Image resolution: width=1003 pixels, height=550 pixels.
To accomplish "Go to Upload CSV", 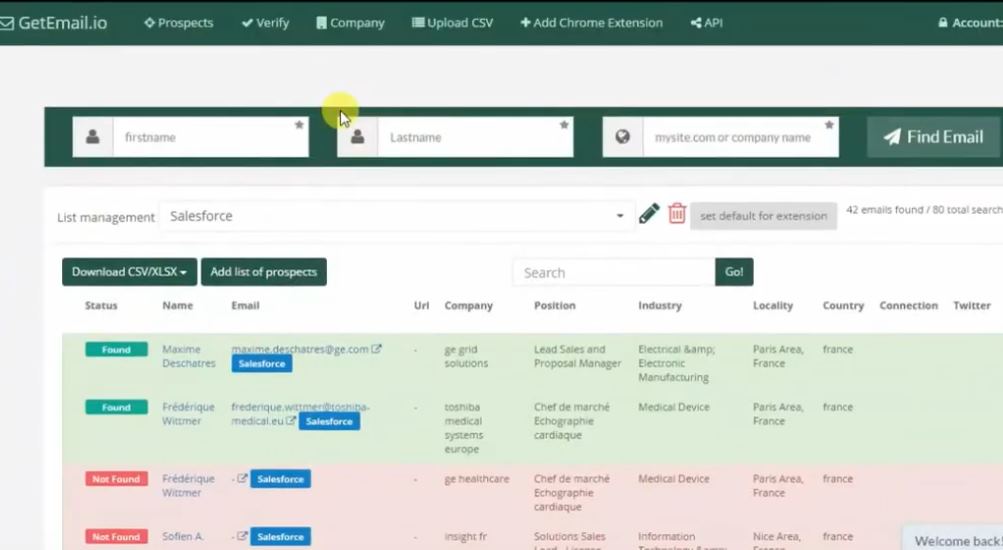I will pos(452,23).
